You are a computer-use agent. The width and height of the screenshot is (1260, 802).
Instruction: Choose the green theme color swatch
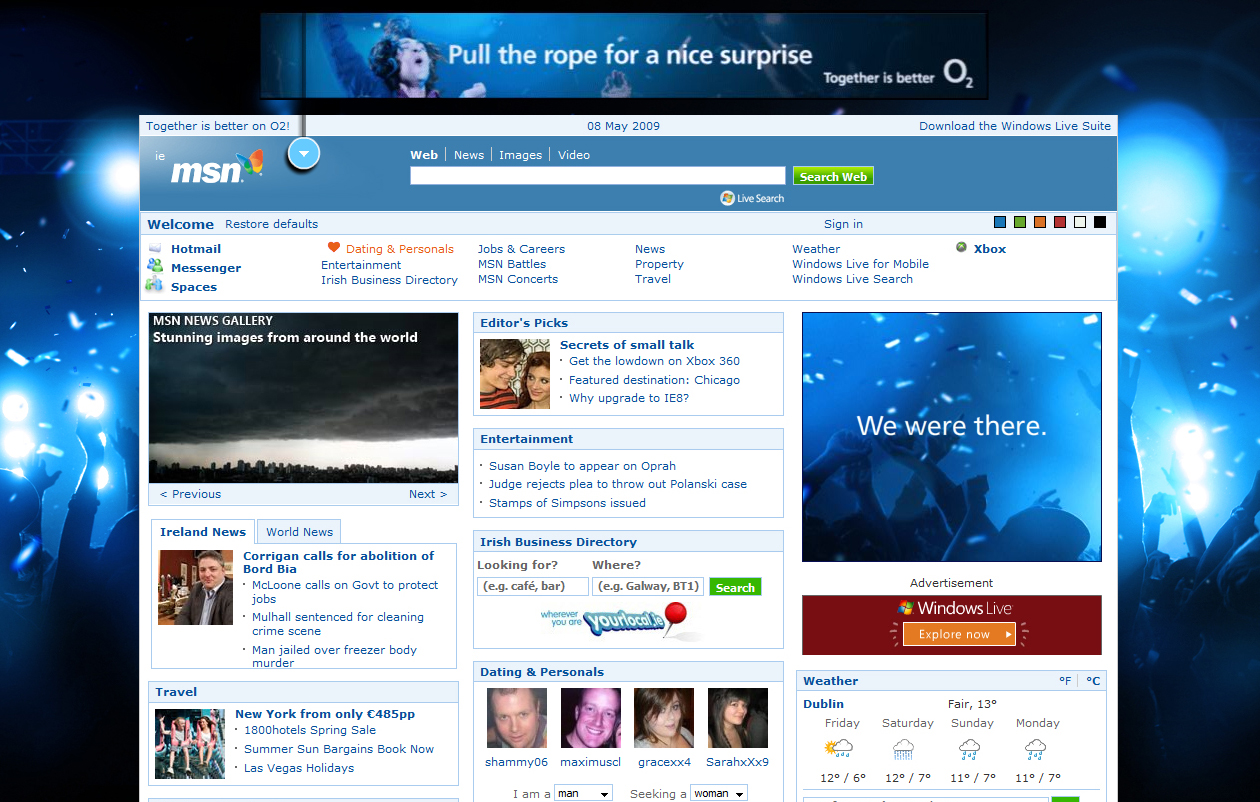tap(1020, 222)
